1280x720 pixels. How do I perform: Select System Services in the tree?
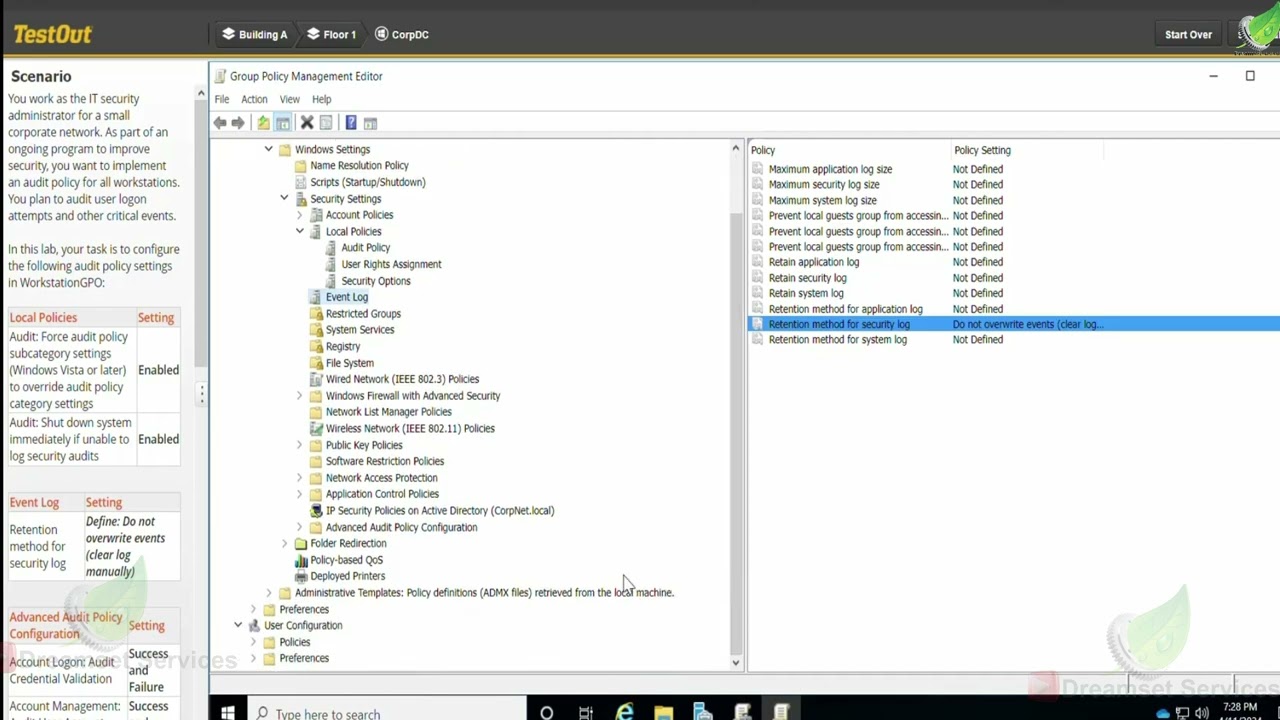pyautogui.click(x=360, y=330)
